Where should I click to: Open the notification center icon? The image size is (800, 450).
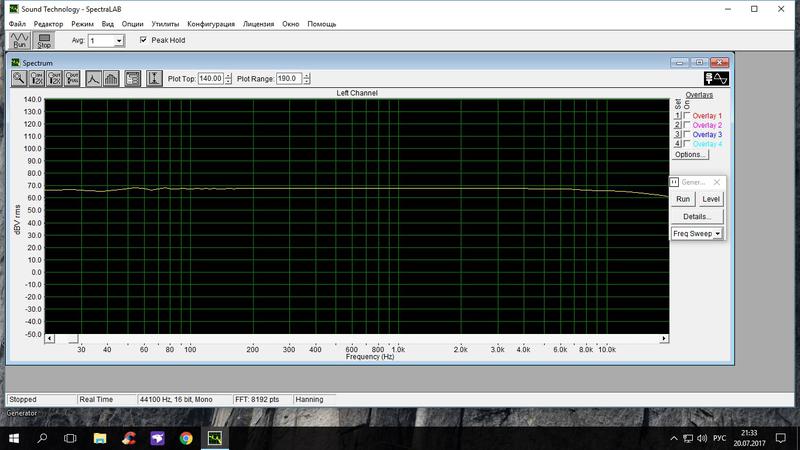(781, 438)
